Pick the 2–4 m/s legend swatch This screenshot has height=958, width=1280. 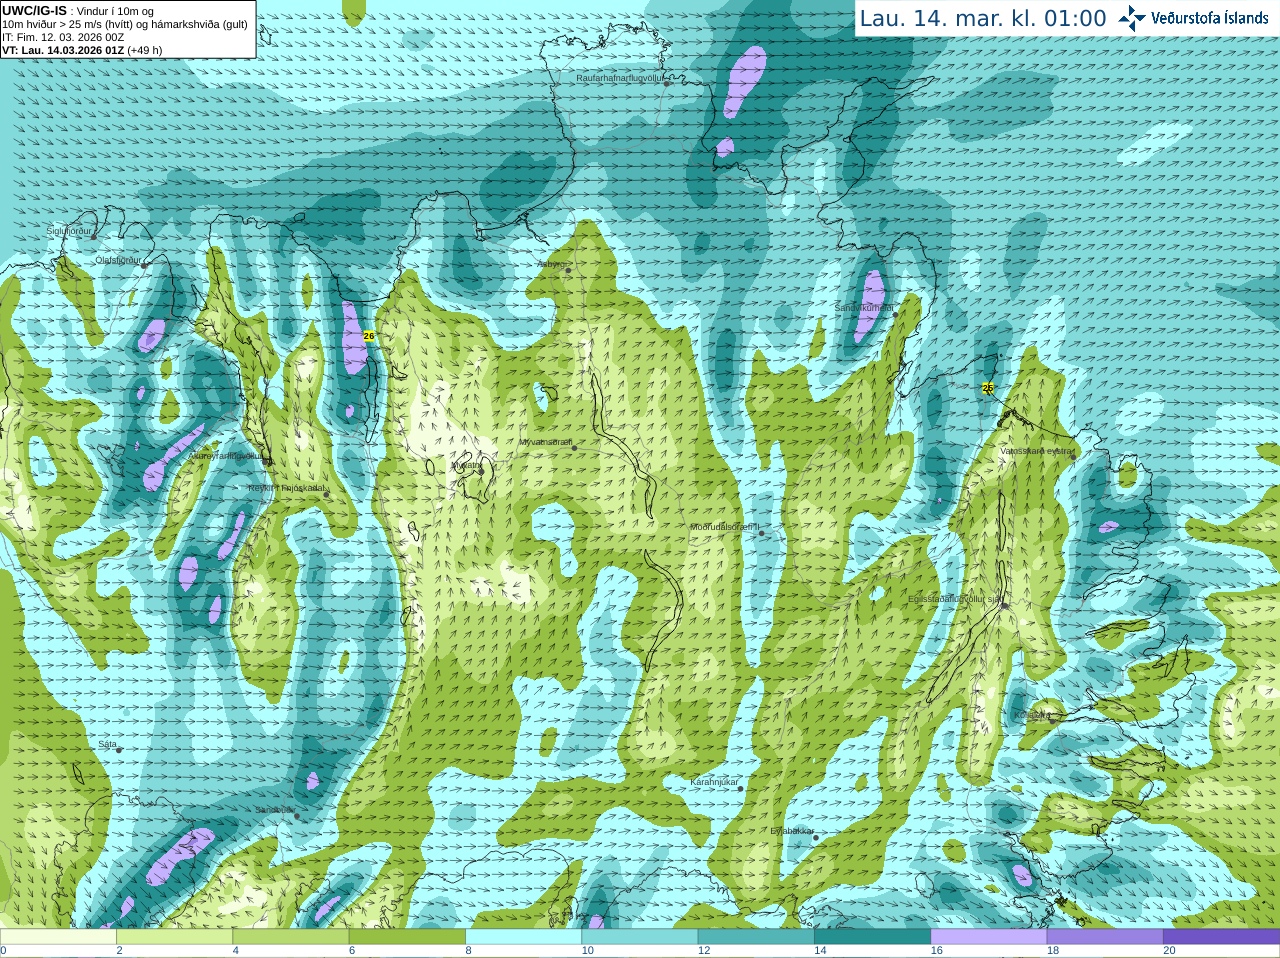(174, 937)
